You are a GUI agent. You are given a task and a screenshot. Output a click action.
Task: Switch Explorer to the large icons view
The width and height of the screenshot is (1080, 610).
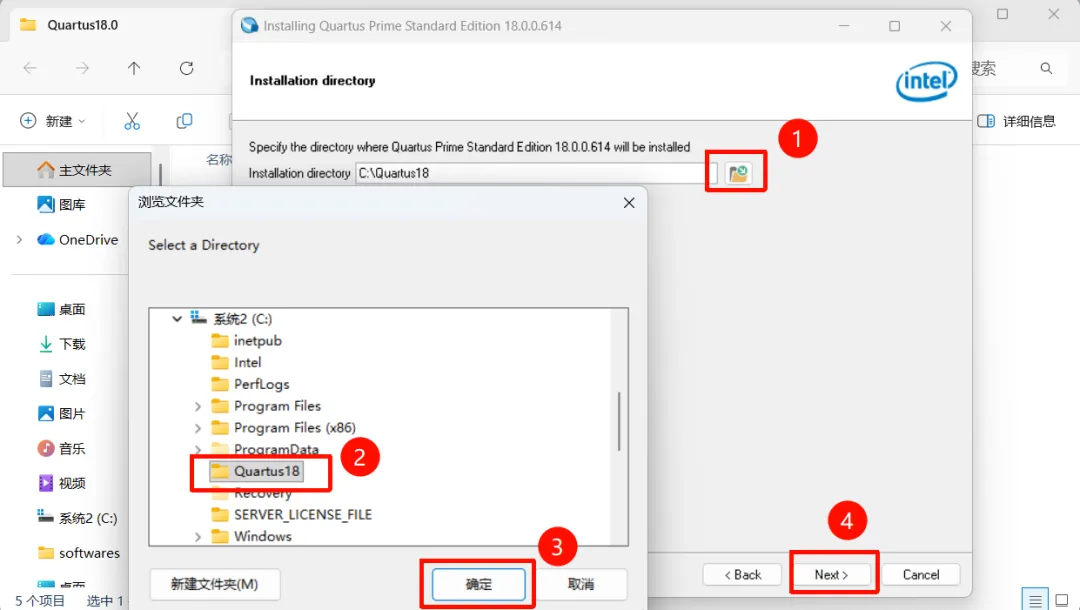pyautogui.click(x=1062, y=600)
